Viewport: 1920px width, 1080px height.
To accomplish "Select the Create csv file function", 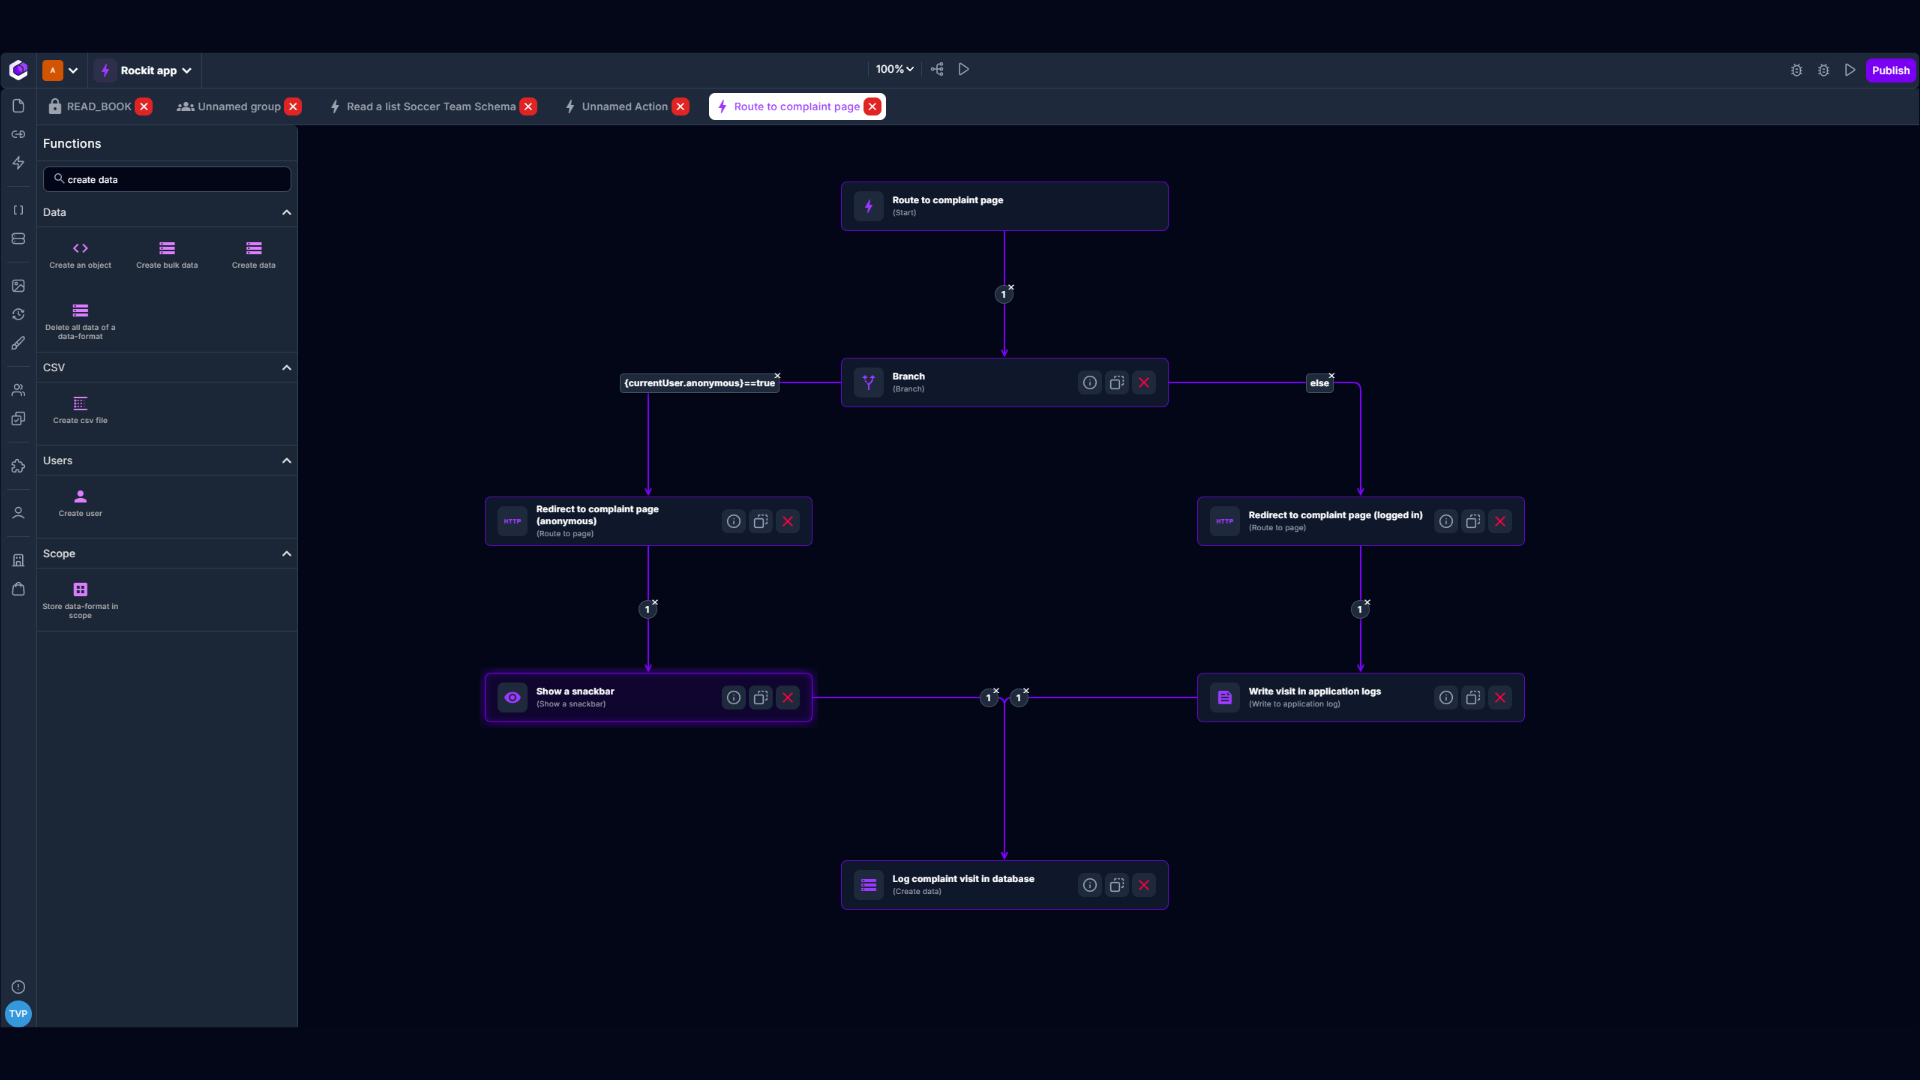I will (80, 410).
